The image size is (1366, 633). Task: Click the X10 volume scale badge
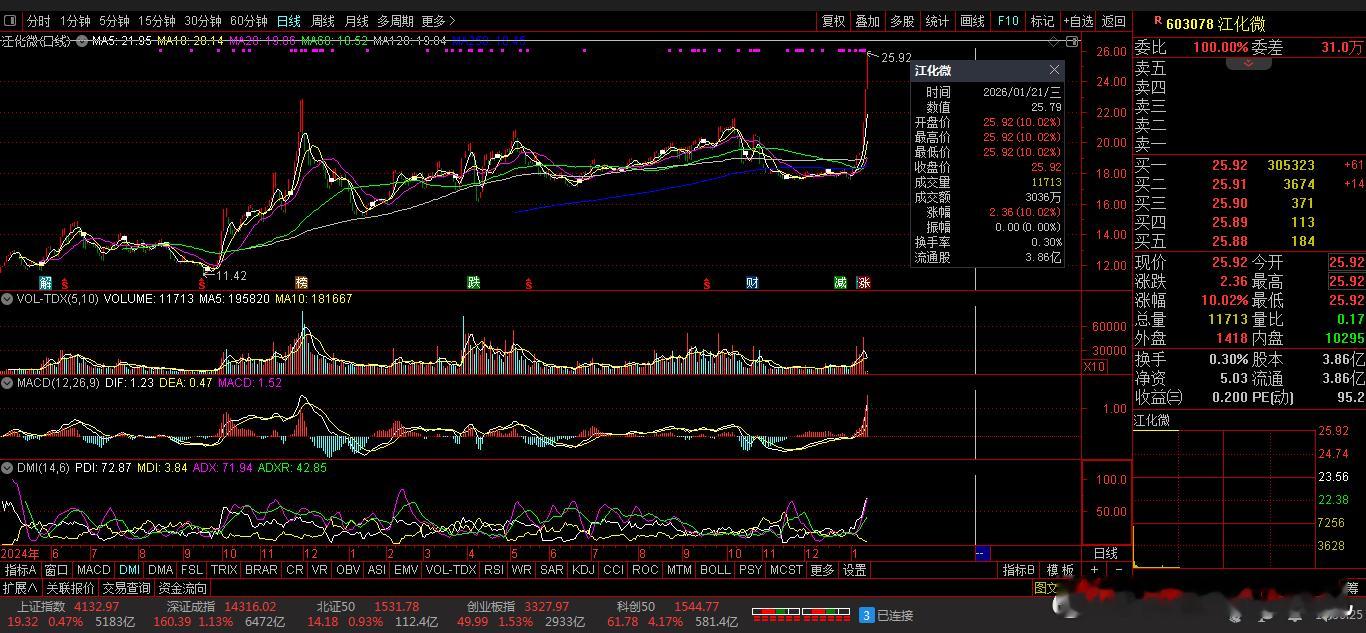[1094, 367]
